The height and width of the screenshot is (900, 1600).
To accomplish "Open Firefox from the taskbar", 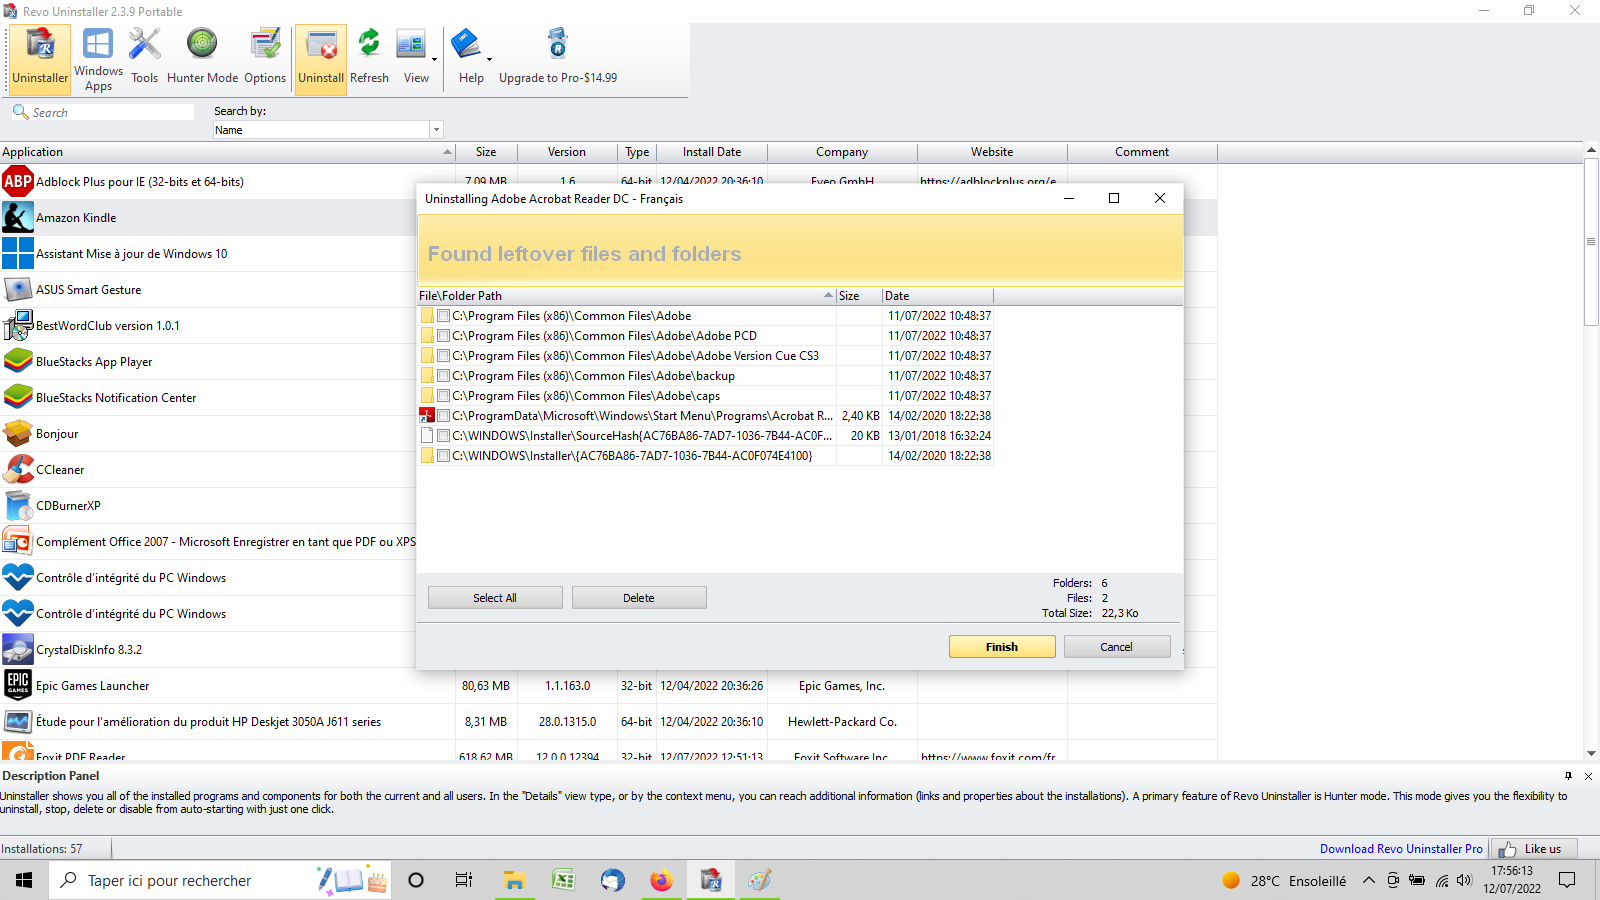I will [x=661, y=880].
